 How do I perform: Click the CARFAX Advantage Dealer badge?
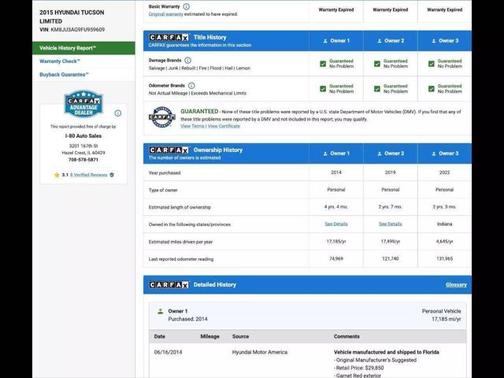click(83, 104)
